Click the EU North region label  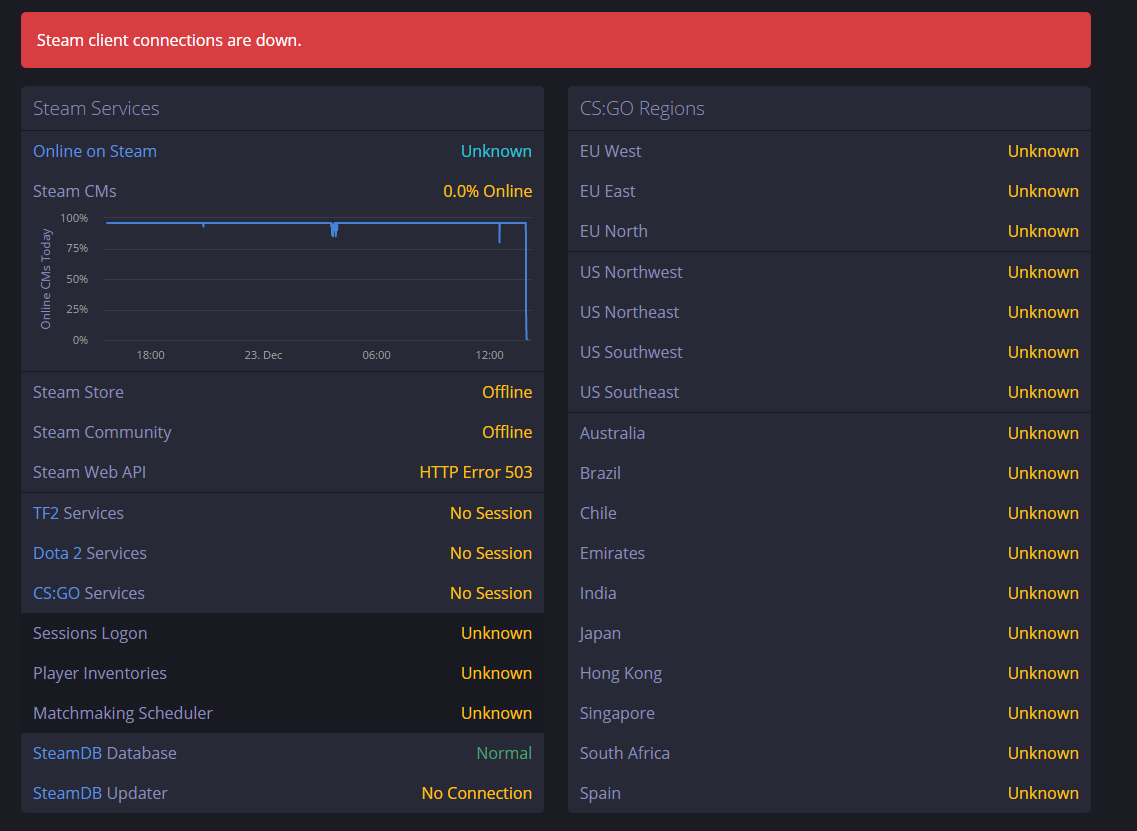613,231
